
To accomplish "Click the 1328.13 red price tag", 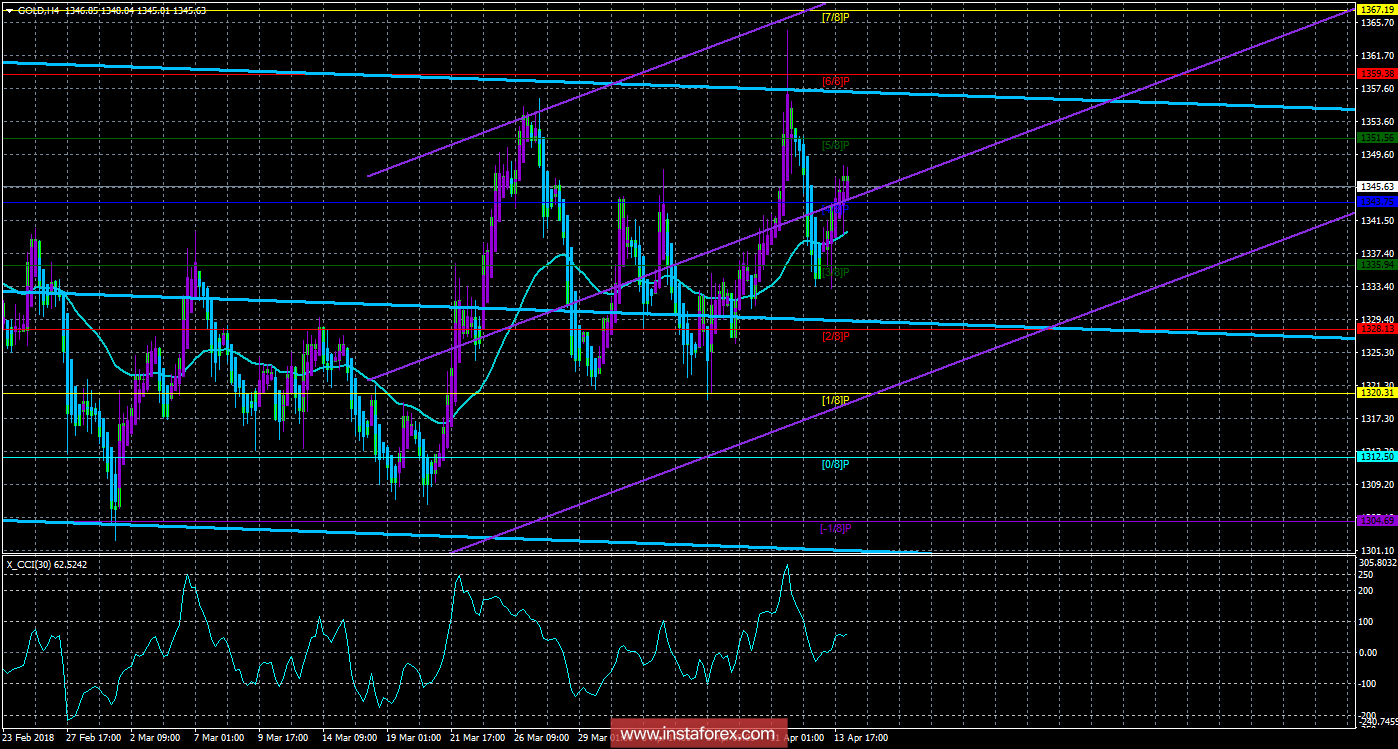I will (x=1376, y=328).
